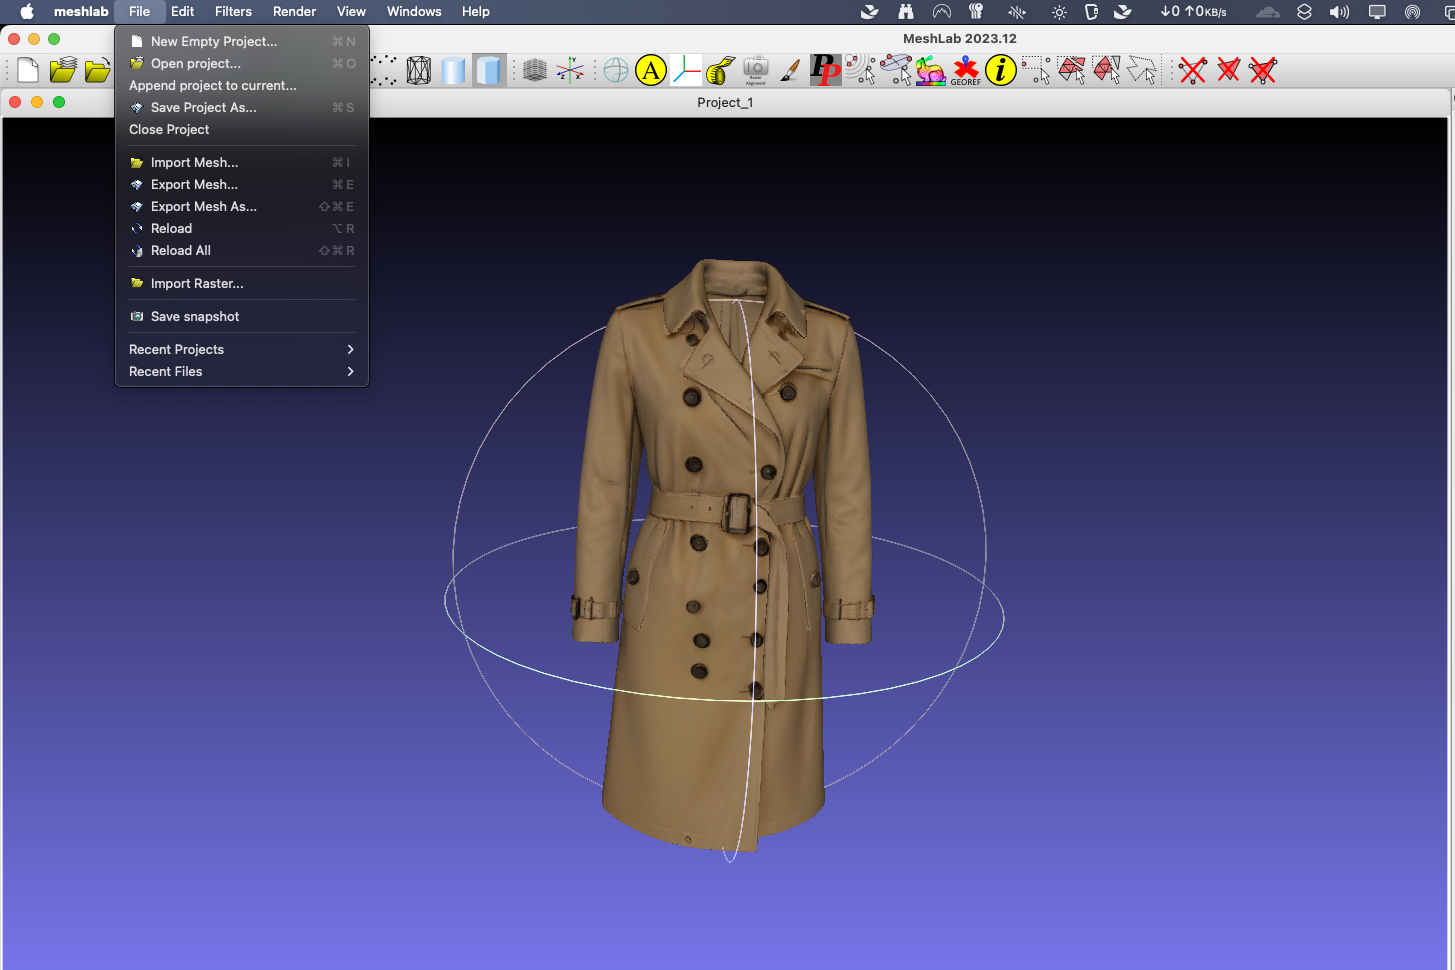Activate the PickPoints PP tool
1455x970 pixels.
click(825, 70)
